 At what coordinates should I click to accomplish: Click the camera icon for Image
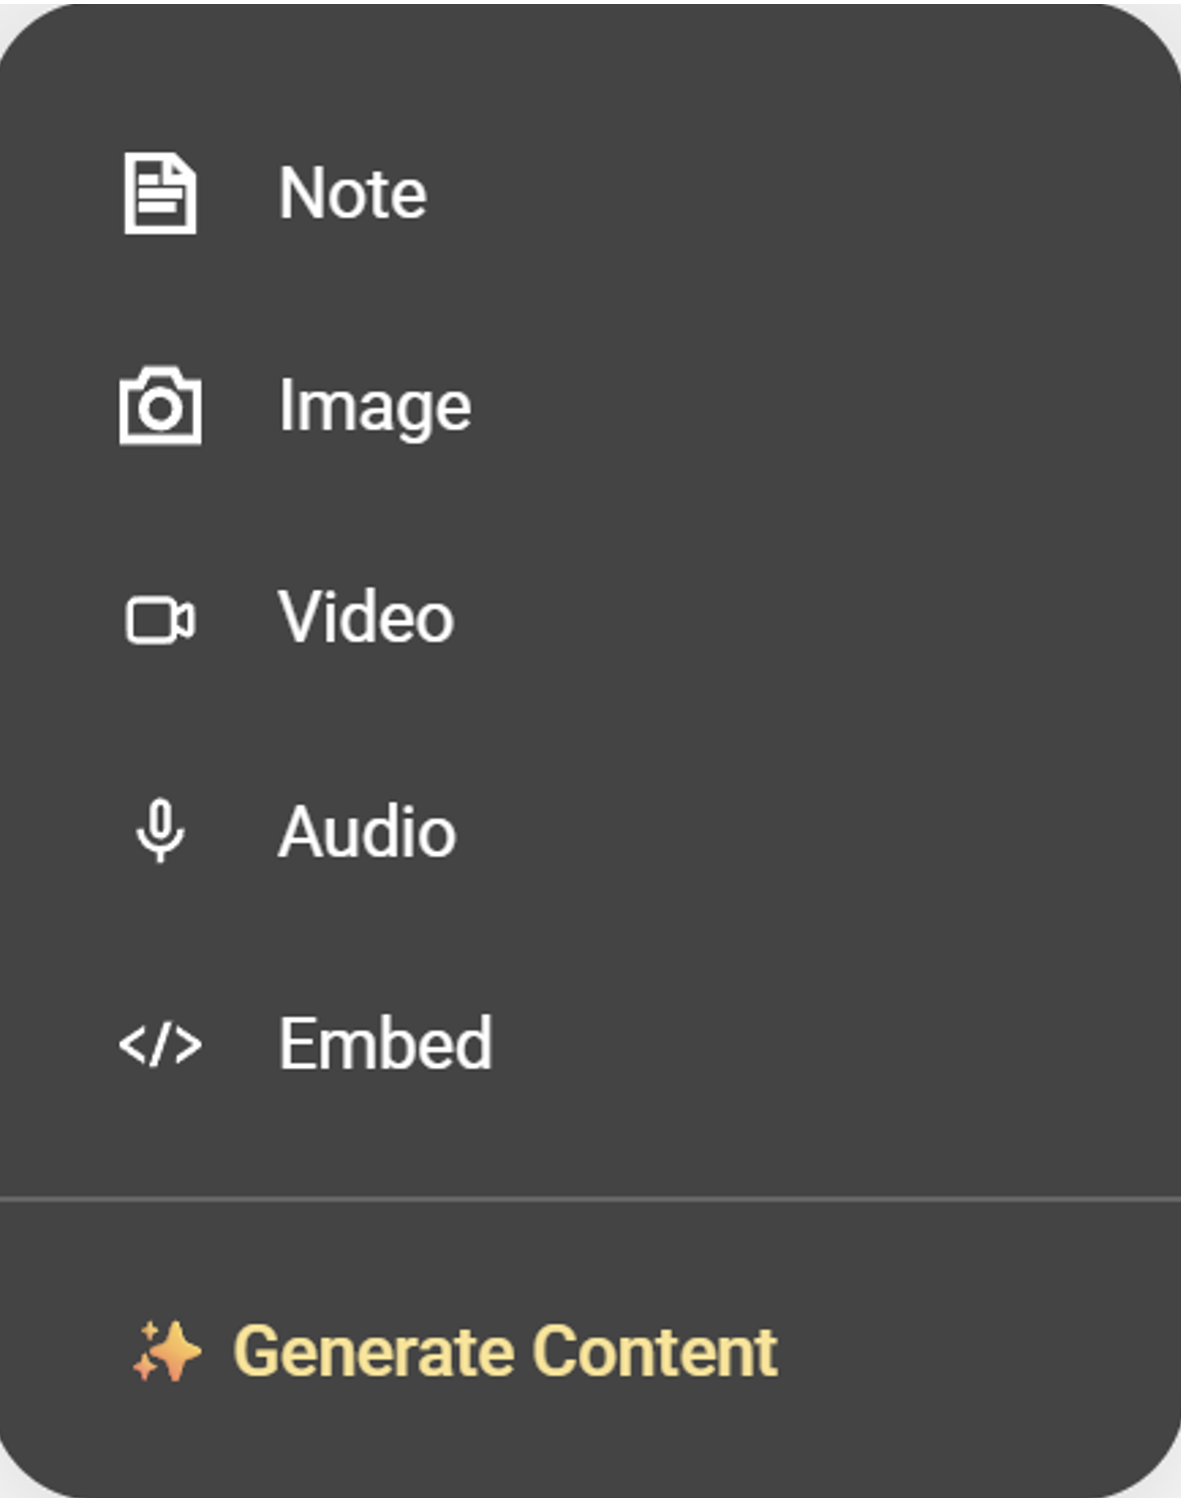click(x=160, y=406)
